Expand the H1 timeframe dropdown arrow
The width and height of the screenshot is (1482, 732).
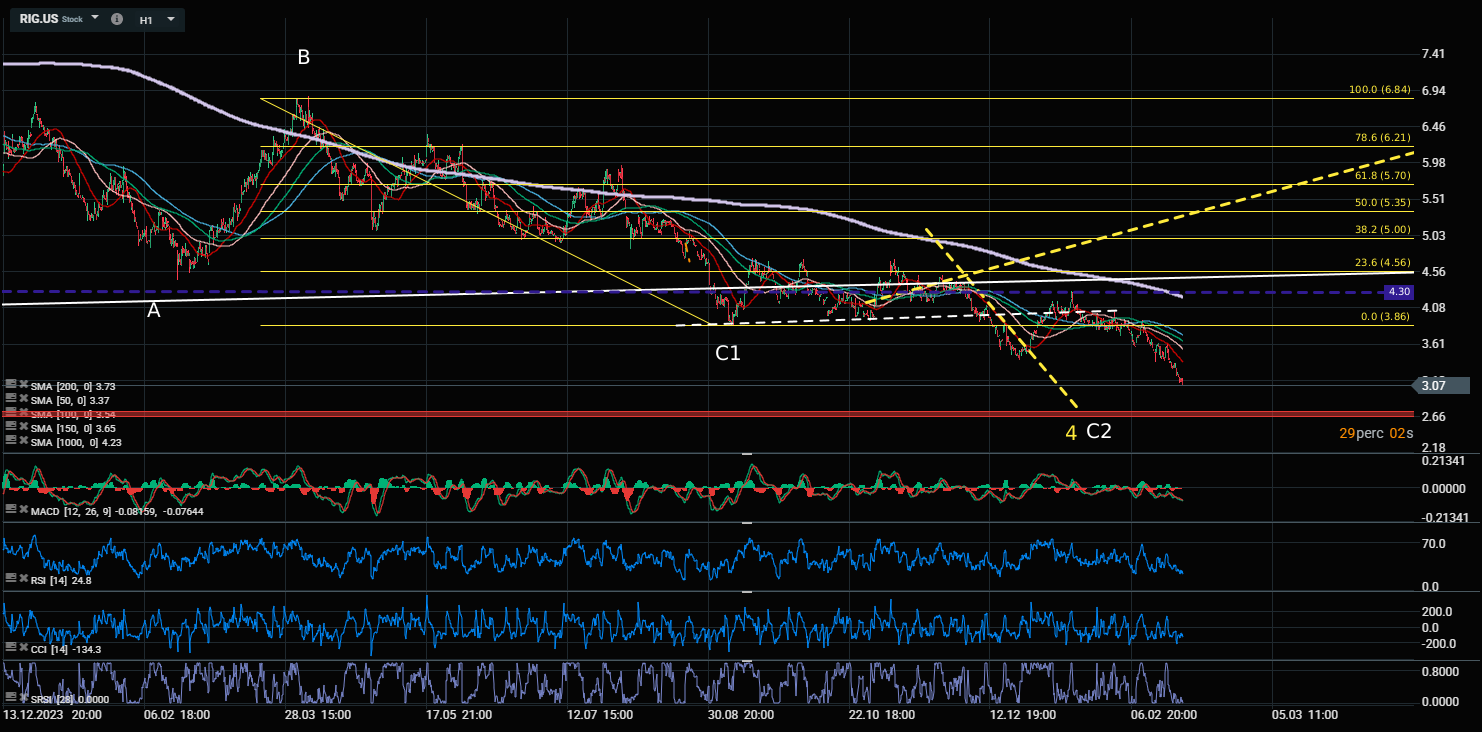click(171, 19)
